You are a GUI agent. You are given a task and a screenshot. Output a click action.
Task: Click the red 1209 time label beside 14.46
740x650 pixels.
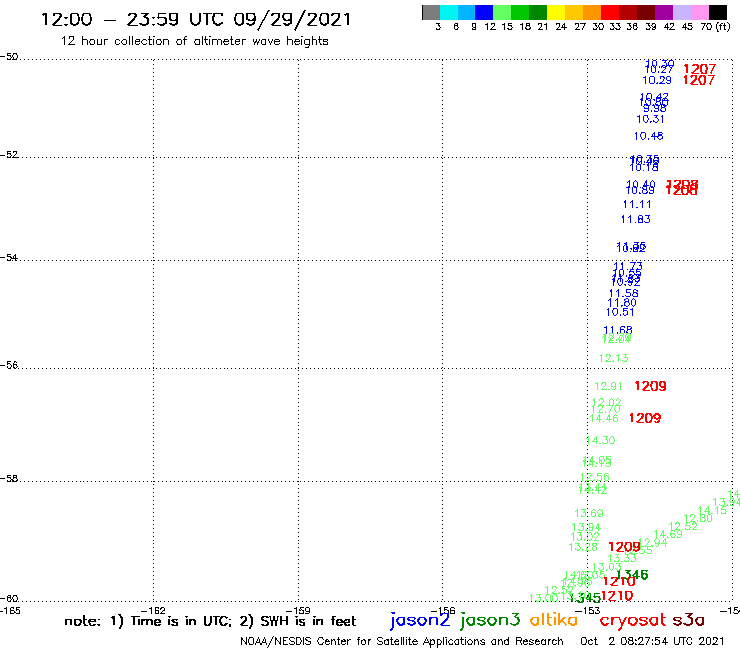click(x=645, y=418)
